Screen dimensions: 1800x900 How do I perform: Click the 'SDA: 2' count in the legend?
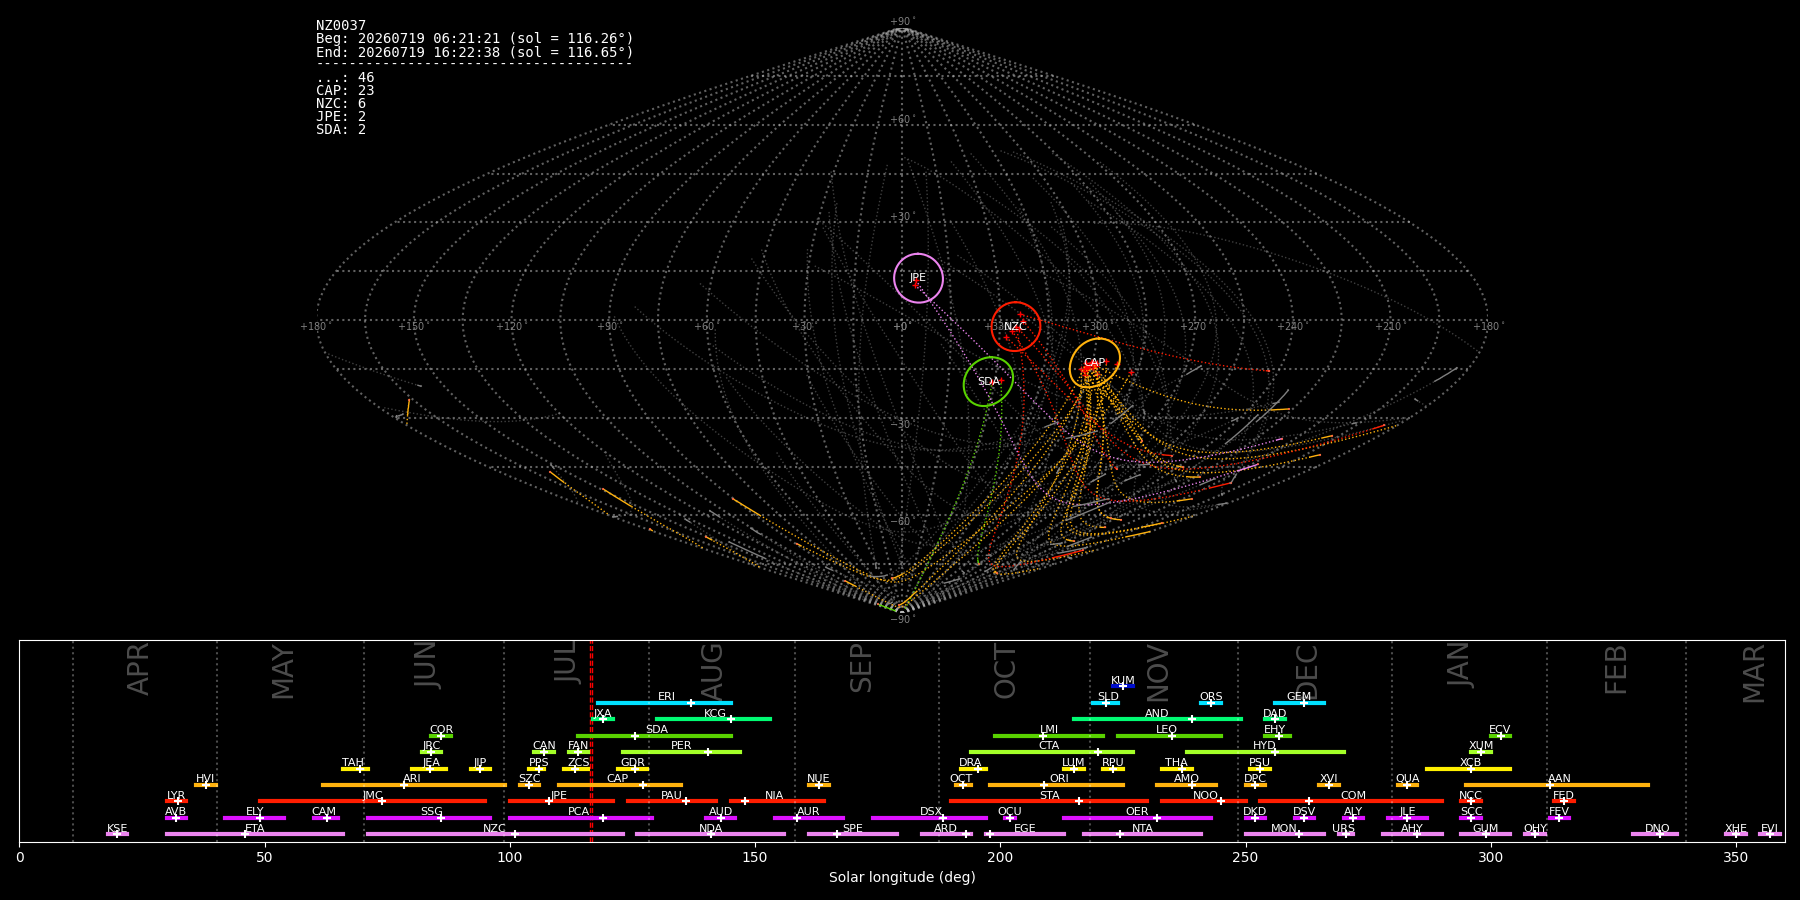(341, 130)
